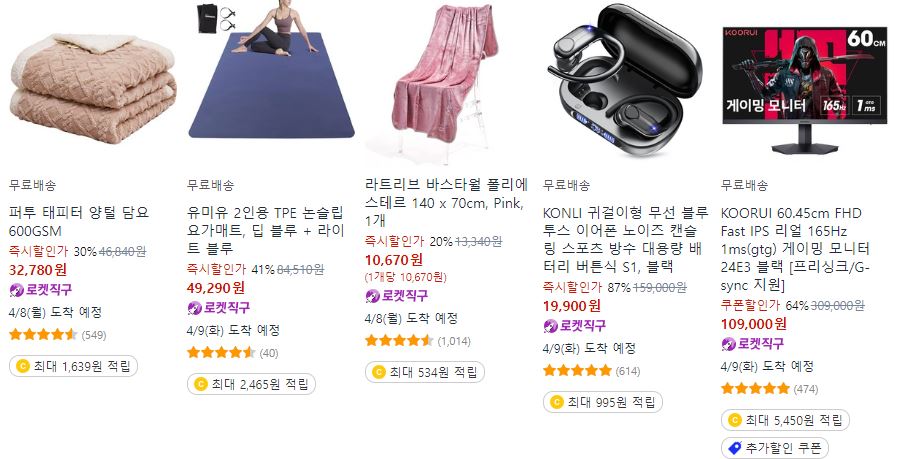The width and height of the screenshot is (899, 459).
Task: Open the 퍼투 태피터 양털 담요 600GSM title
Action: 79,222
